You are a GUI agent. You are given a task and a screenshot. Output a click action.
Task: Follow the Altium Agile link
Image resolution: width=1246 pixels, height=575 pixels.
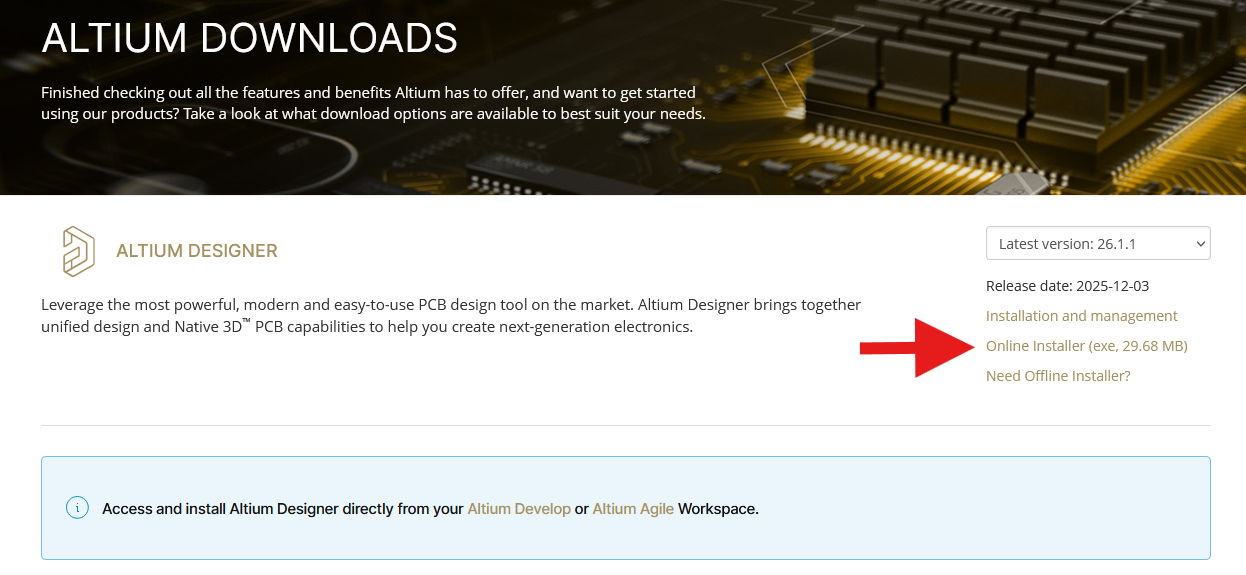pyautogui.click(x=633, y=509)
